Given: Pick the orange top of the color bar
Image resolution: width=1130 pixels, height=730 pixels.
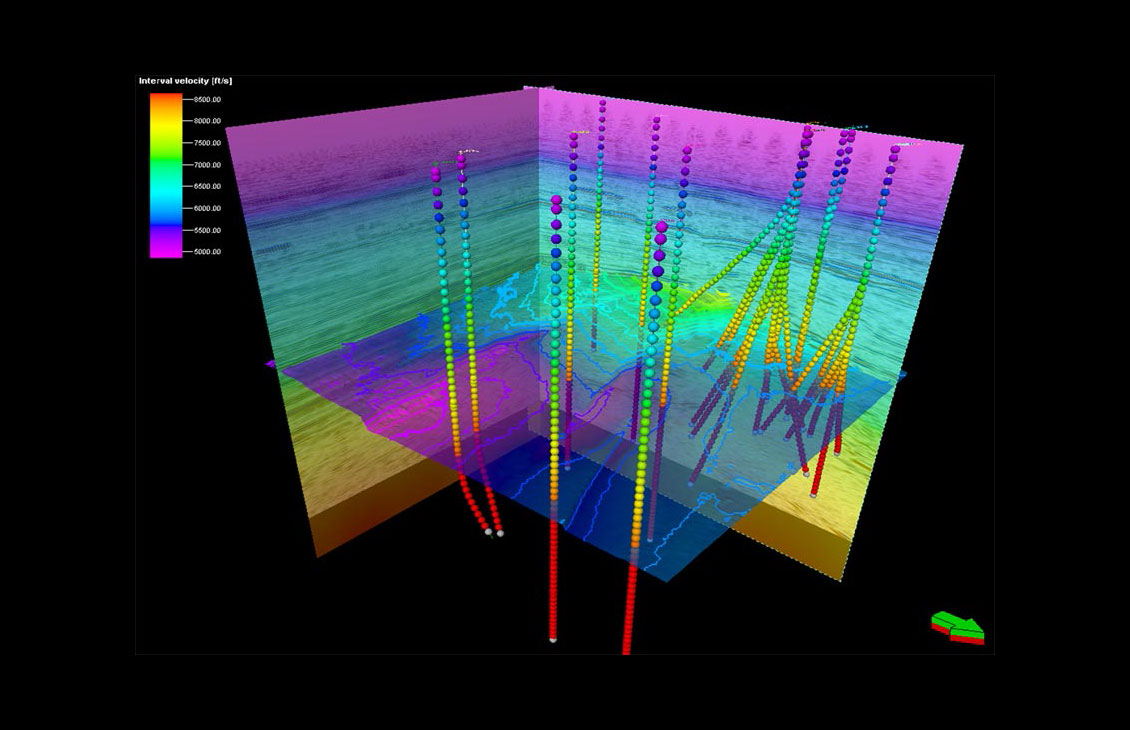Looking at the screenshot, I should (166, 100).
